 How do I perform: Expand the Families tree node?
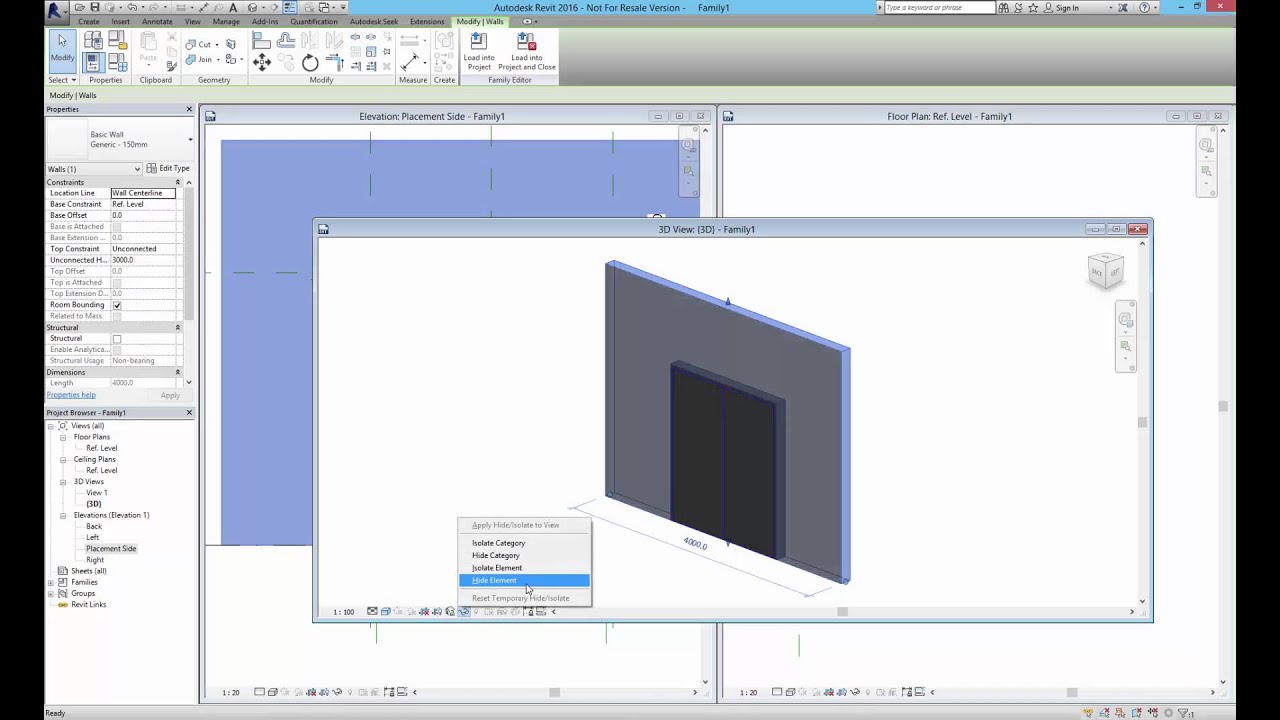pos(51,582)
